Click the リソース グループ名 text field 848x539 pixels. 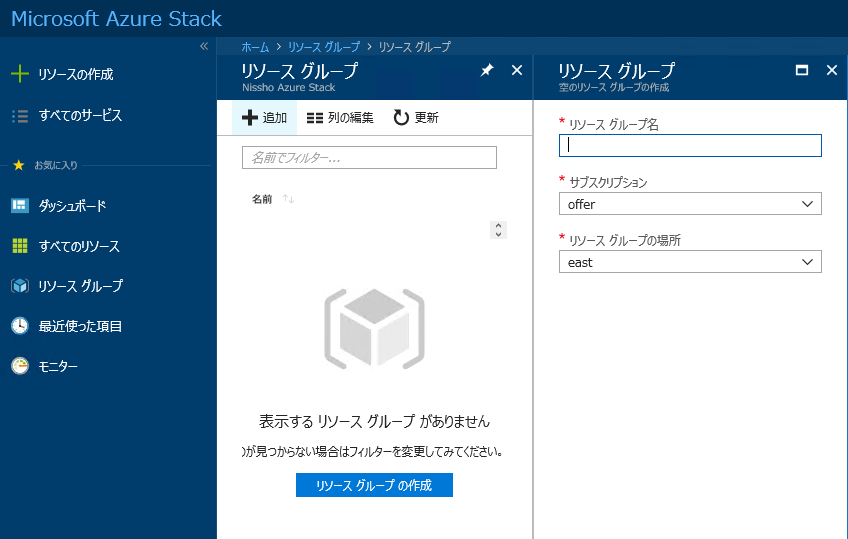click(690, 145)
